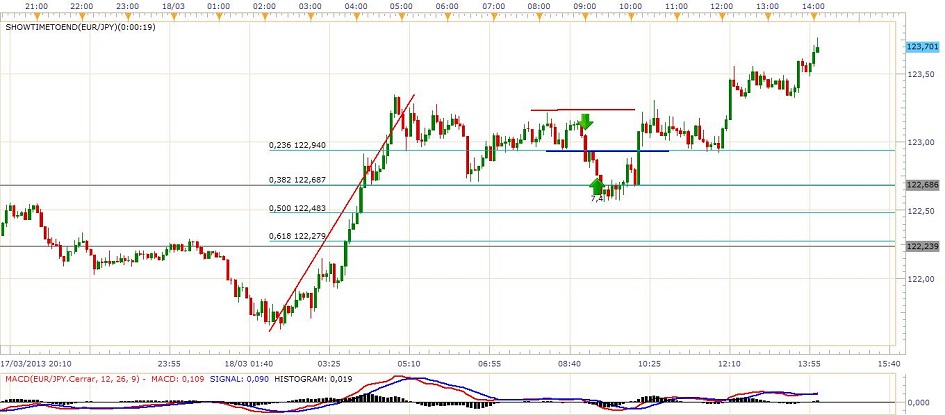Image resolution: width=945 pixels, height=415 pixels.
Task: Click the green up arrow buy marker
Action: [x=598, y=186]
